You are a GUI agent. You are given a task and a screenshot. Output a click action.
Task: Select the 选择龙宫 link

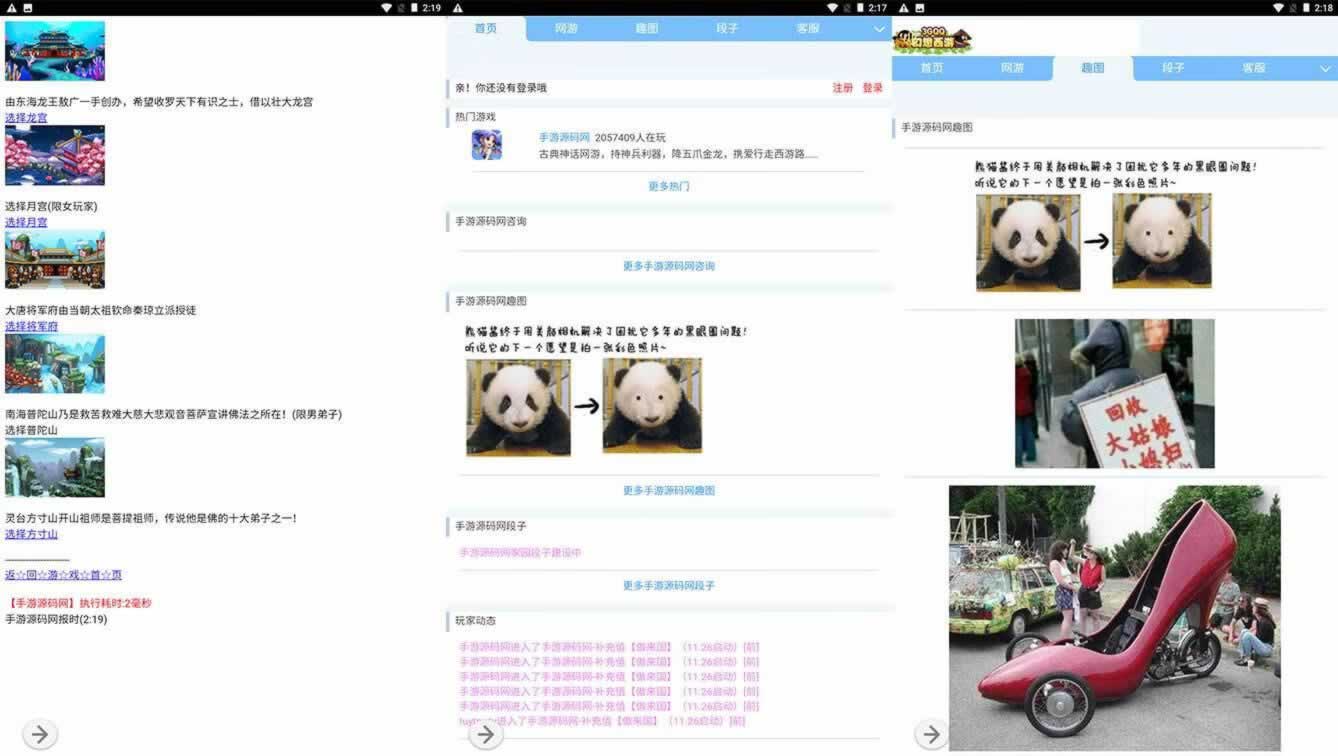coord(26,118)
